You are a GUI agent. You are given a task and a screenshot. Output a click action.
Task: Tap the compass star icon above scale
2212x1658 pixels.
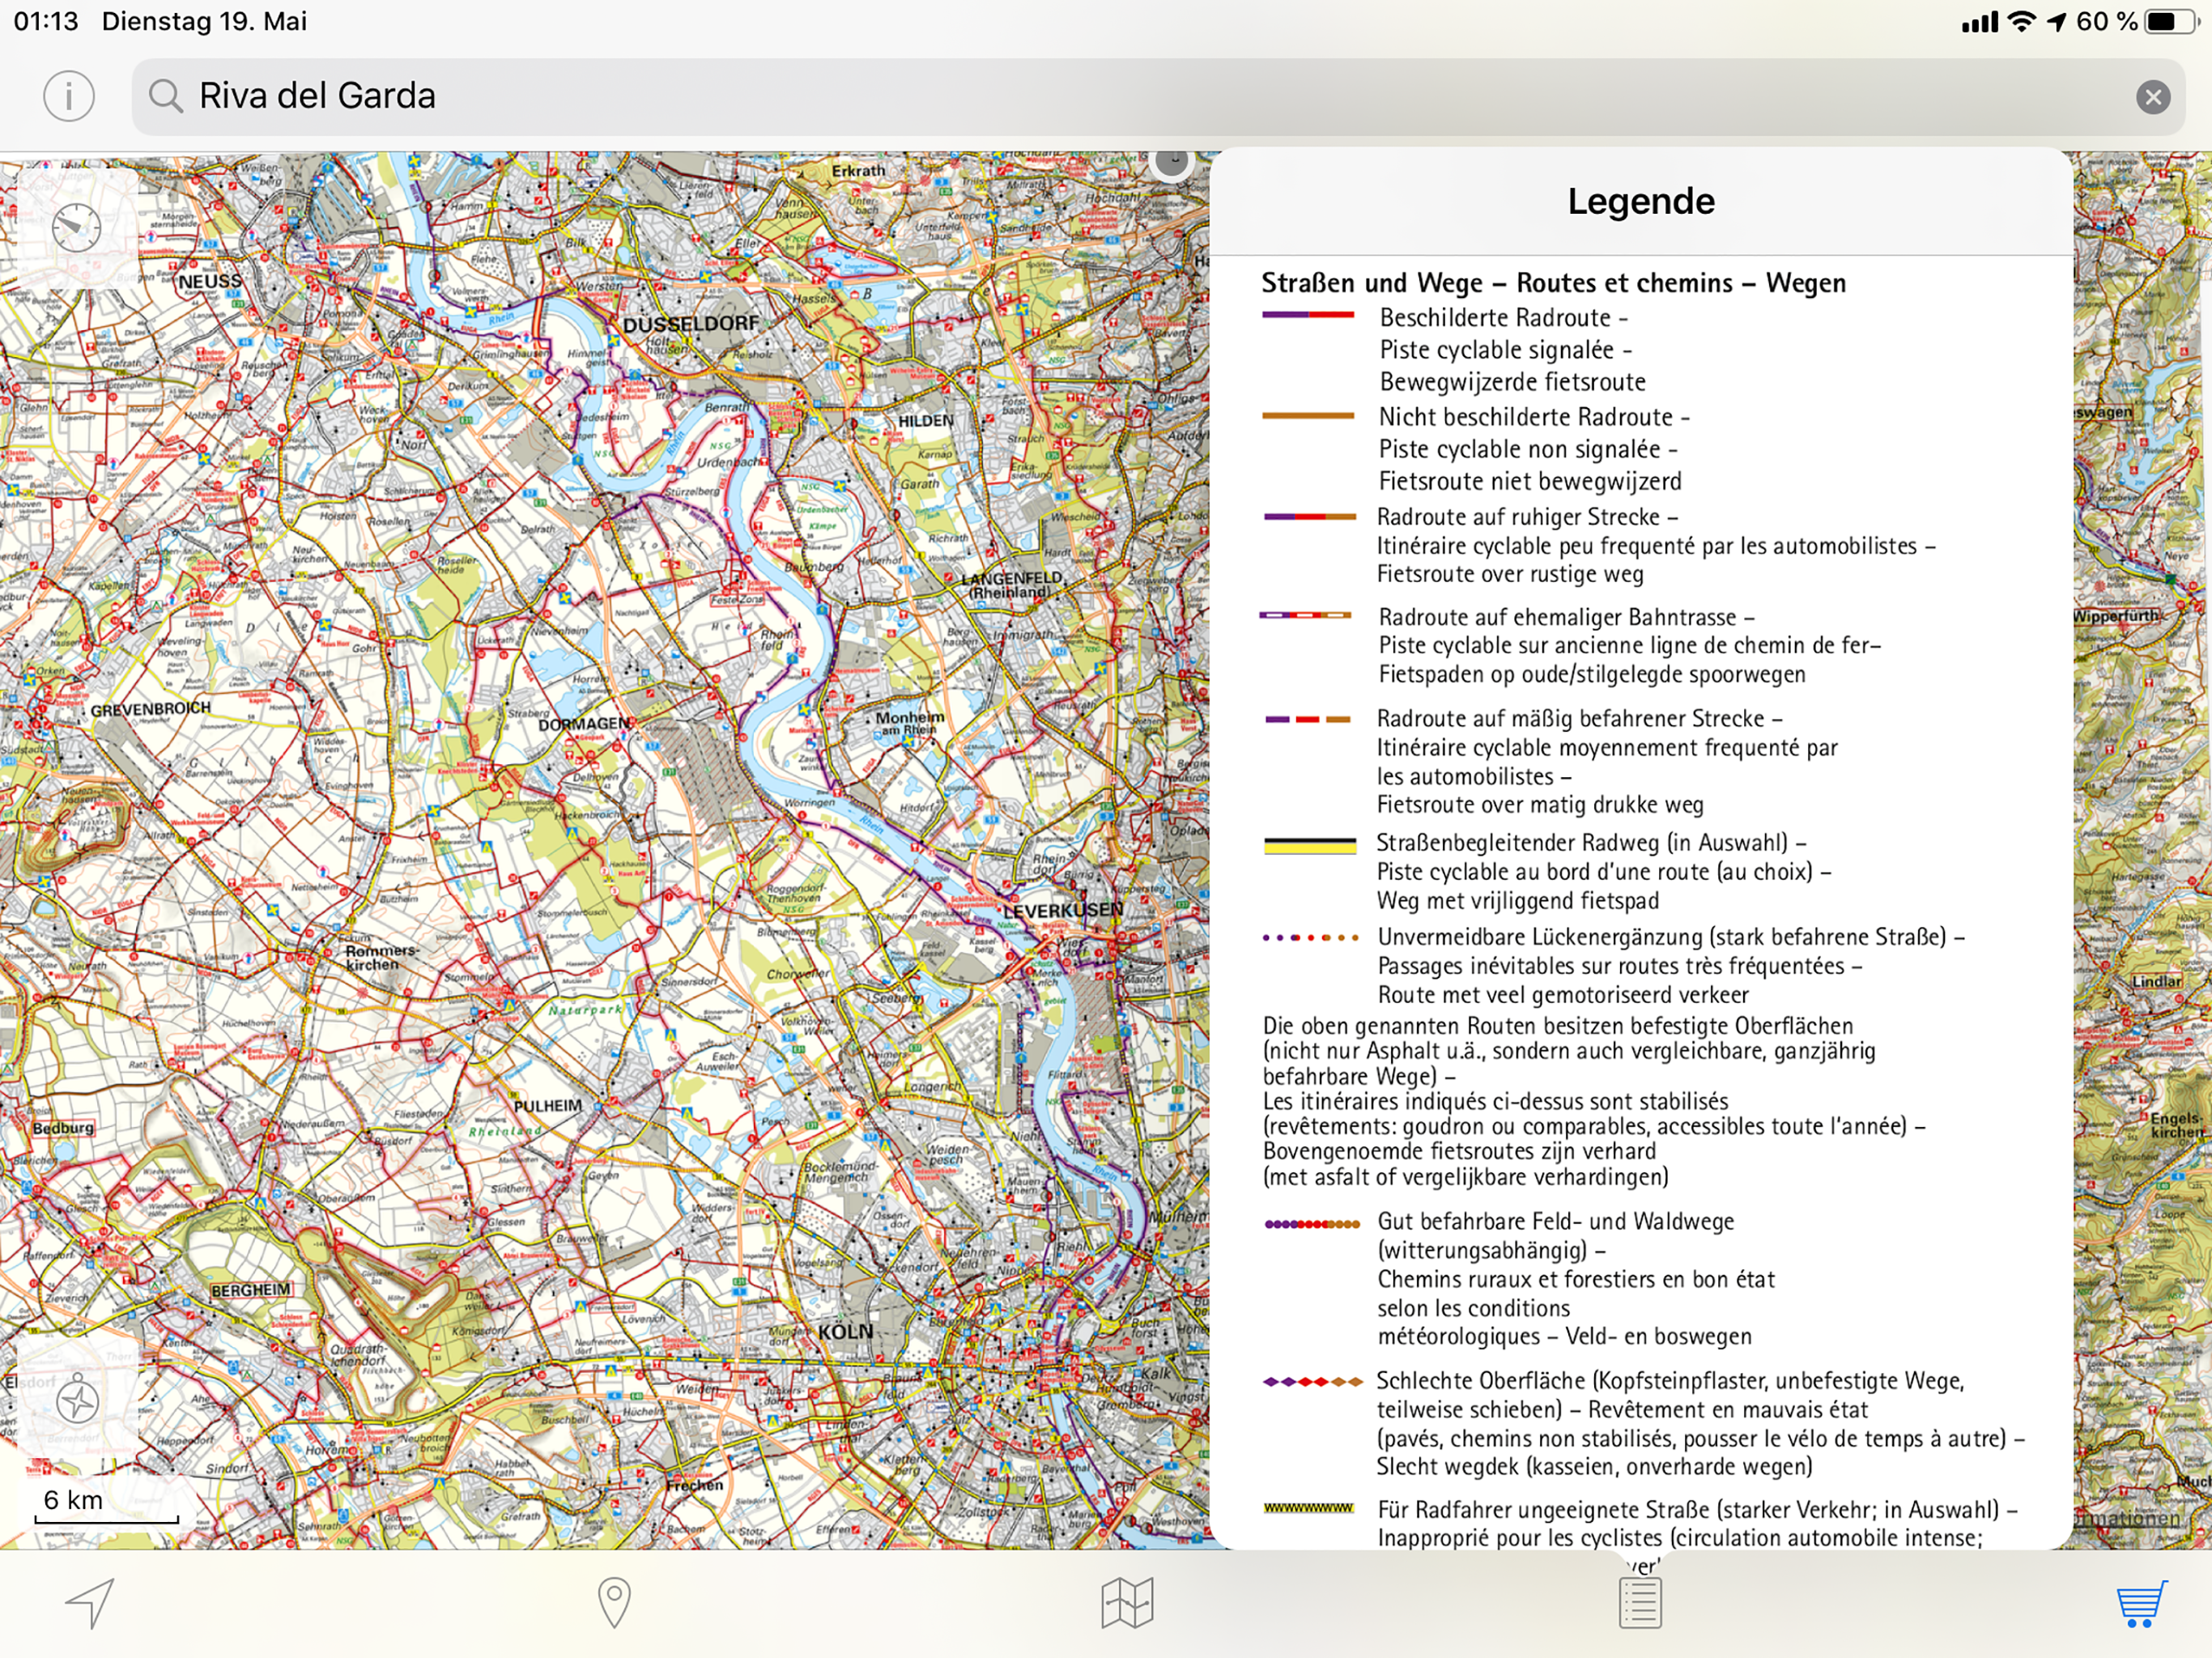77,1401
